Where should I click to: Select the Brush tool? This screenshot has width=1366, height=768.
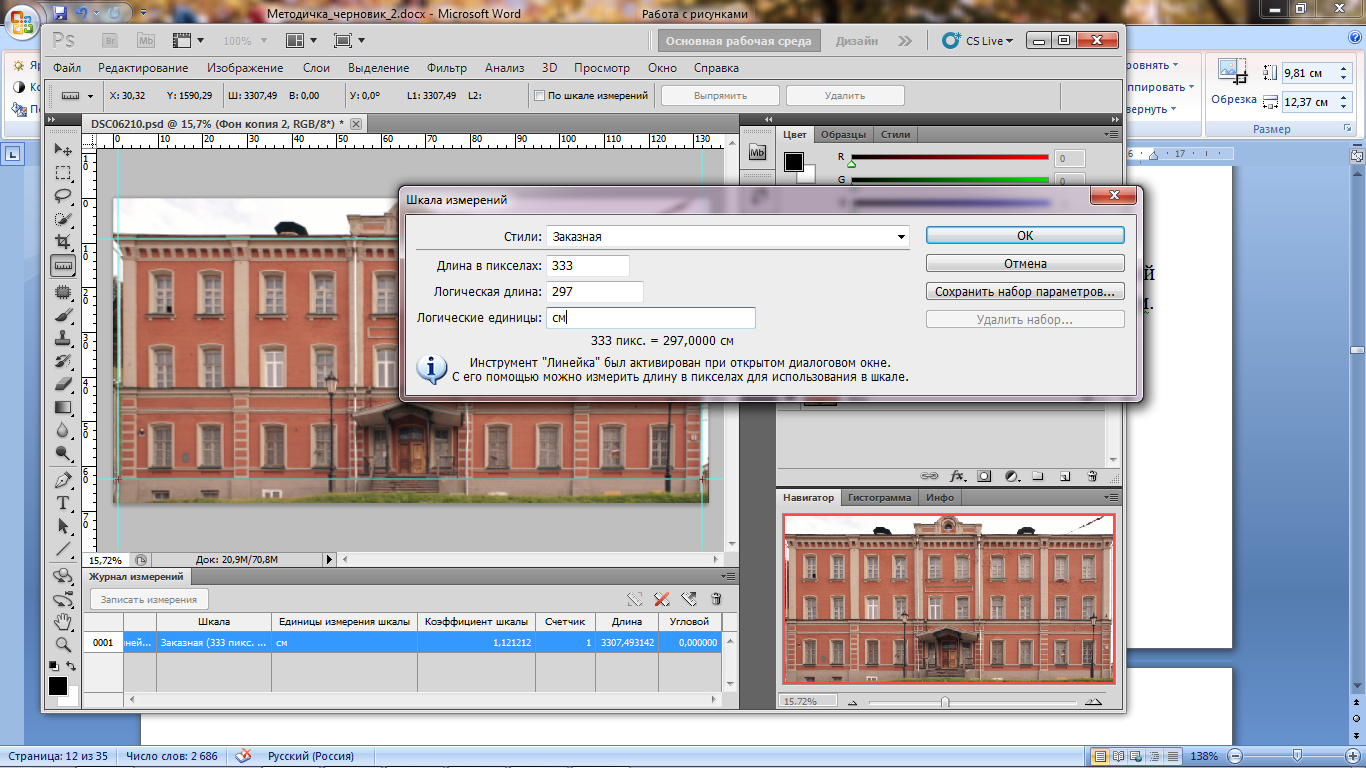(x=63, y=315)
